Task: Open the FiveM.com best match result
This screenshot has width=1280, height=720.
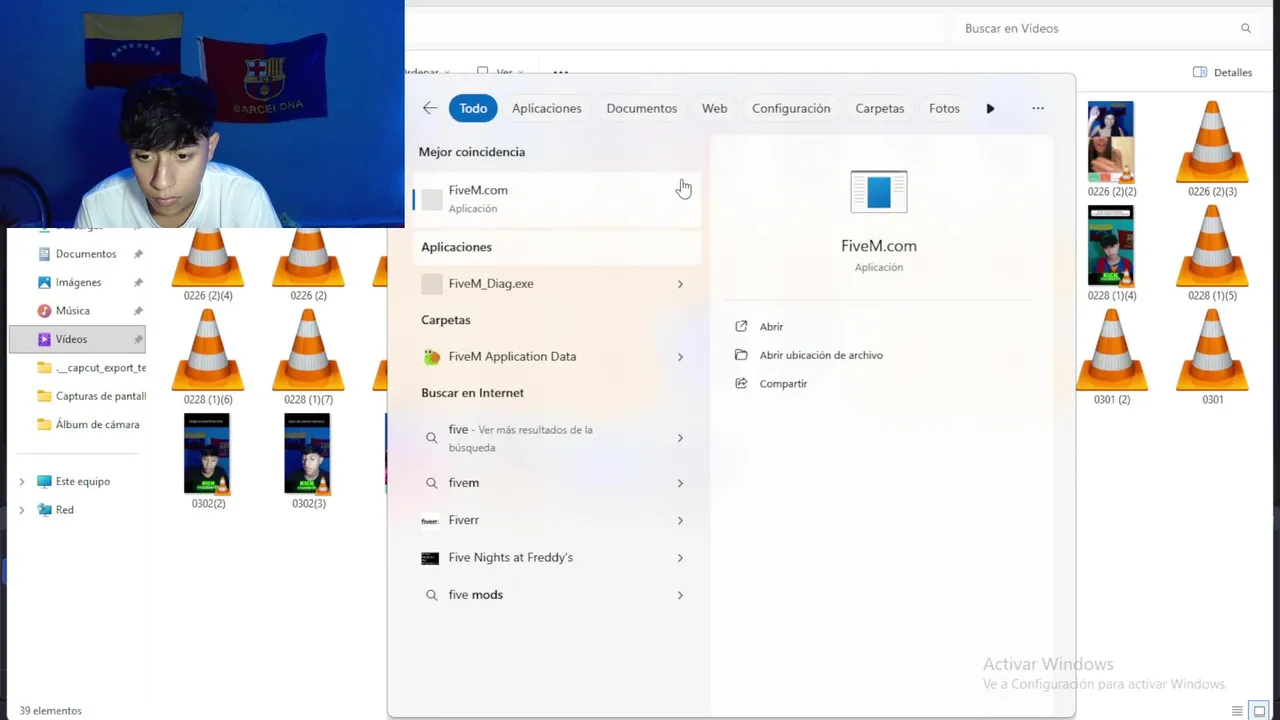Action: pyautogui.click(x=556, y=199)
